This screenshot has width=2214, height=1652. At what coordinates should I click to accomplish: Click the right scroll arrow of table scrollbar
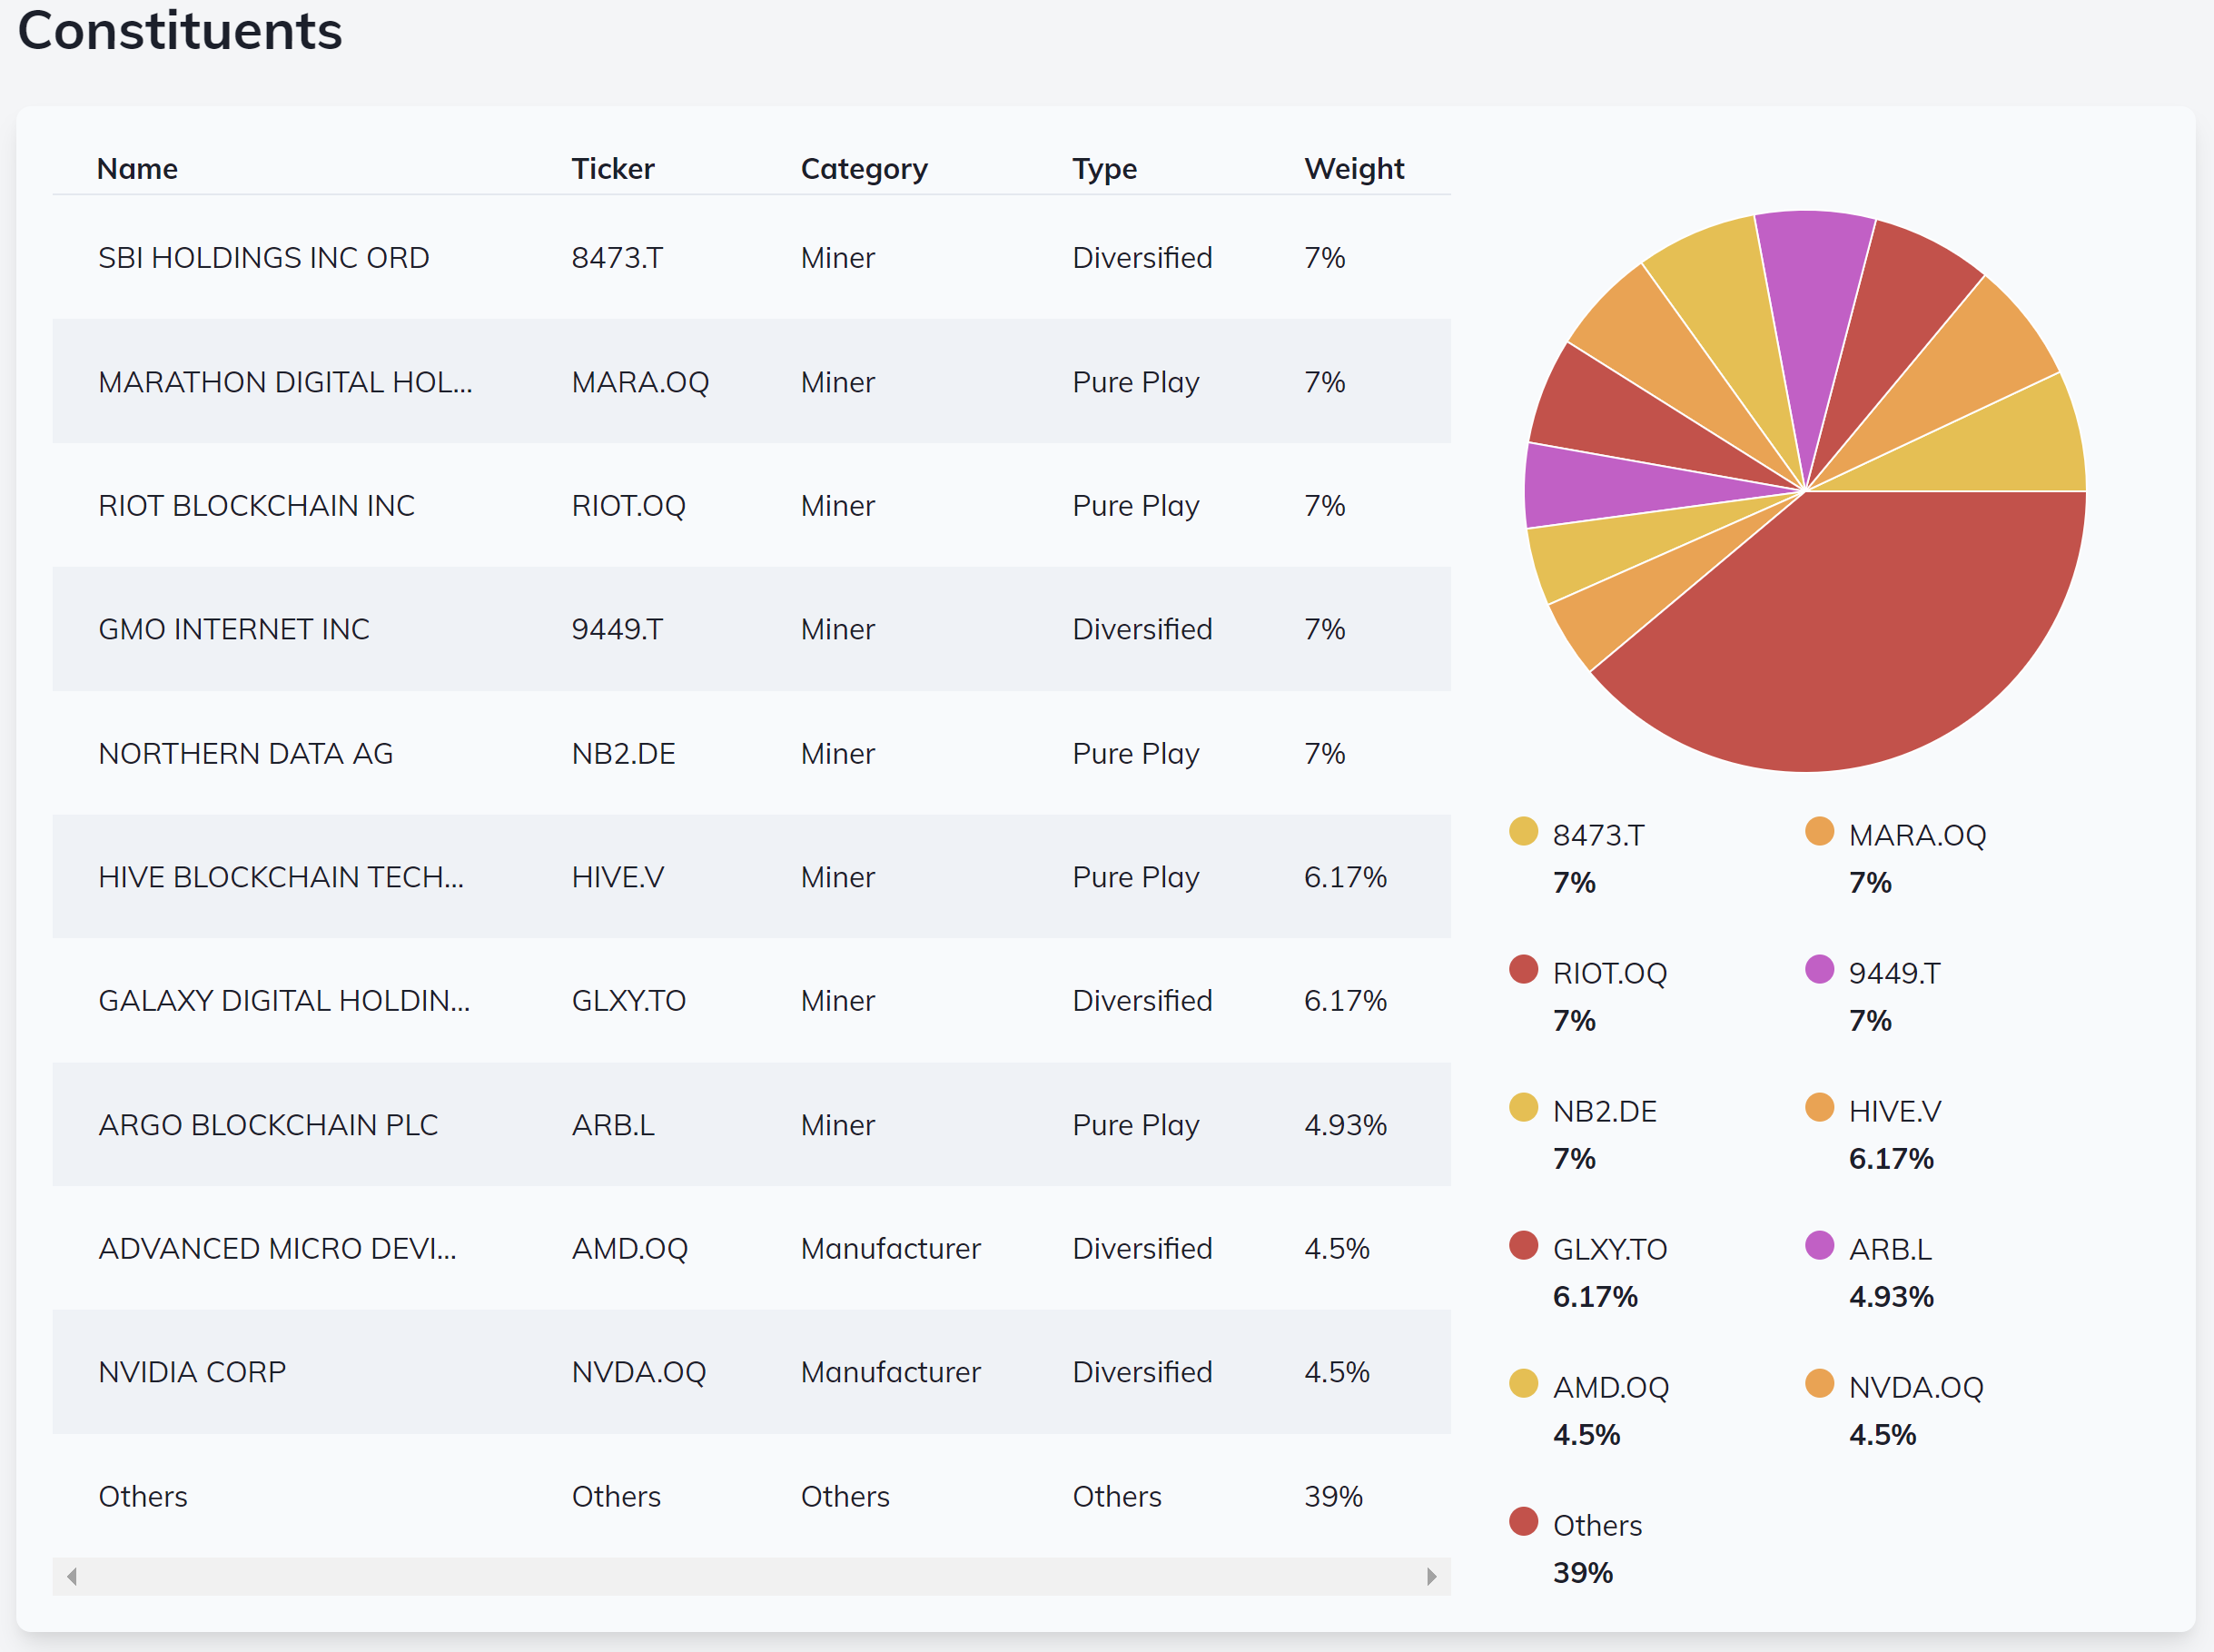coord(1431,1576)
